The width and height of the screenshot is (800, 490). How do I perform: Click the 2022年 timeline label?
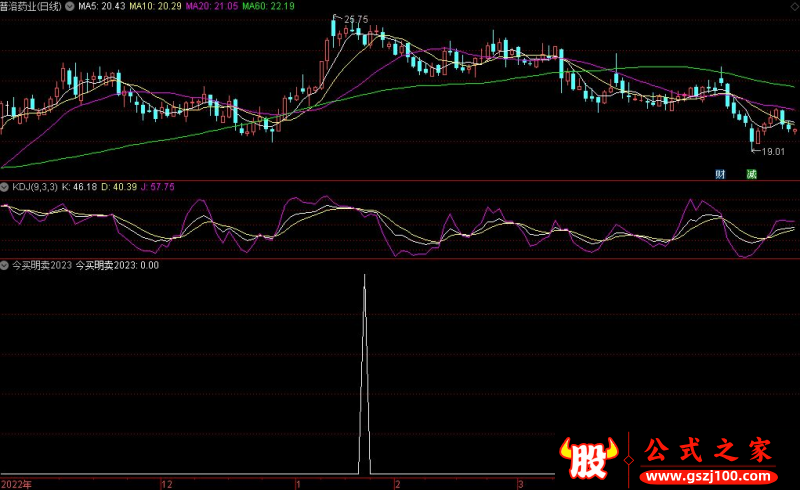pos(17,483)
